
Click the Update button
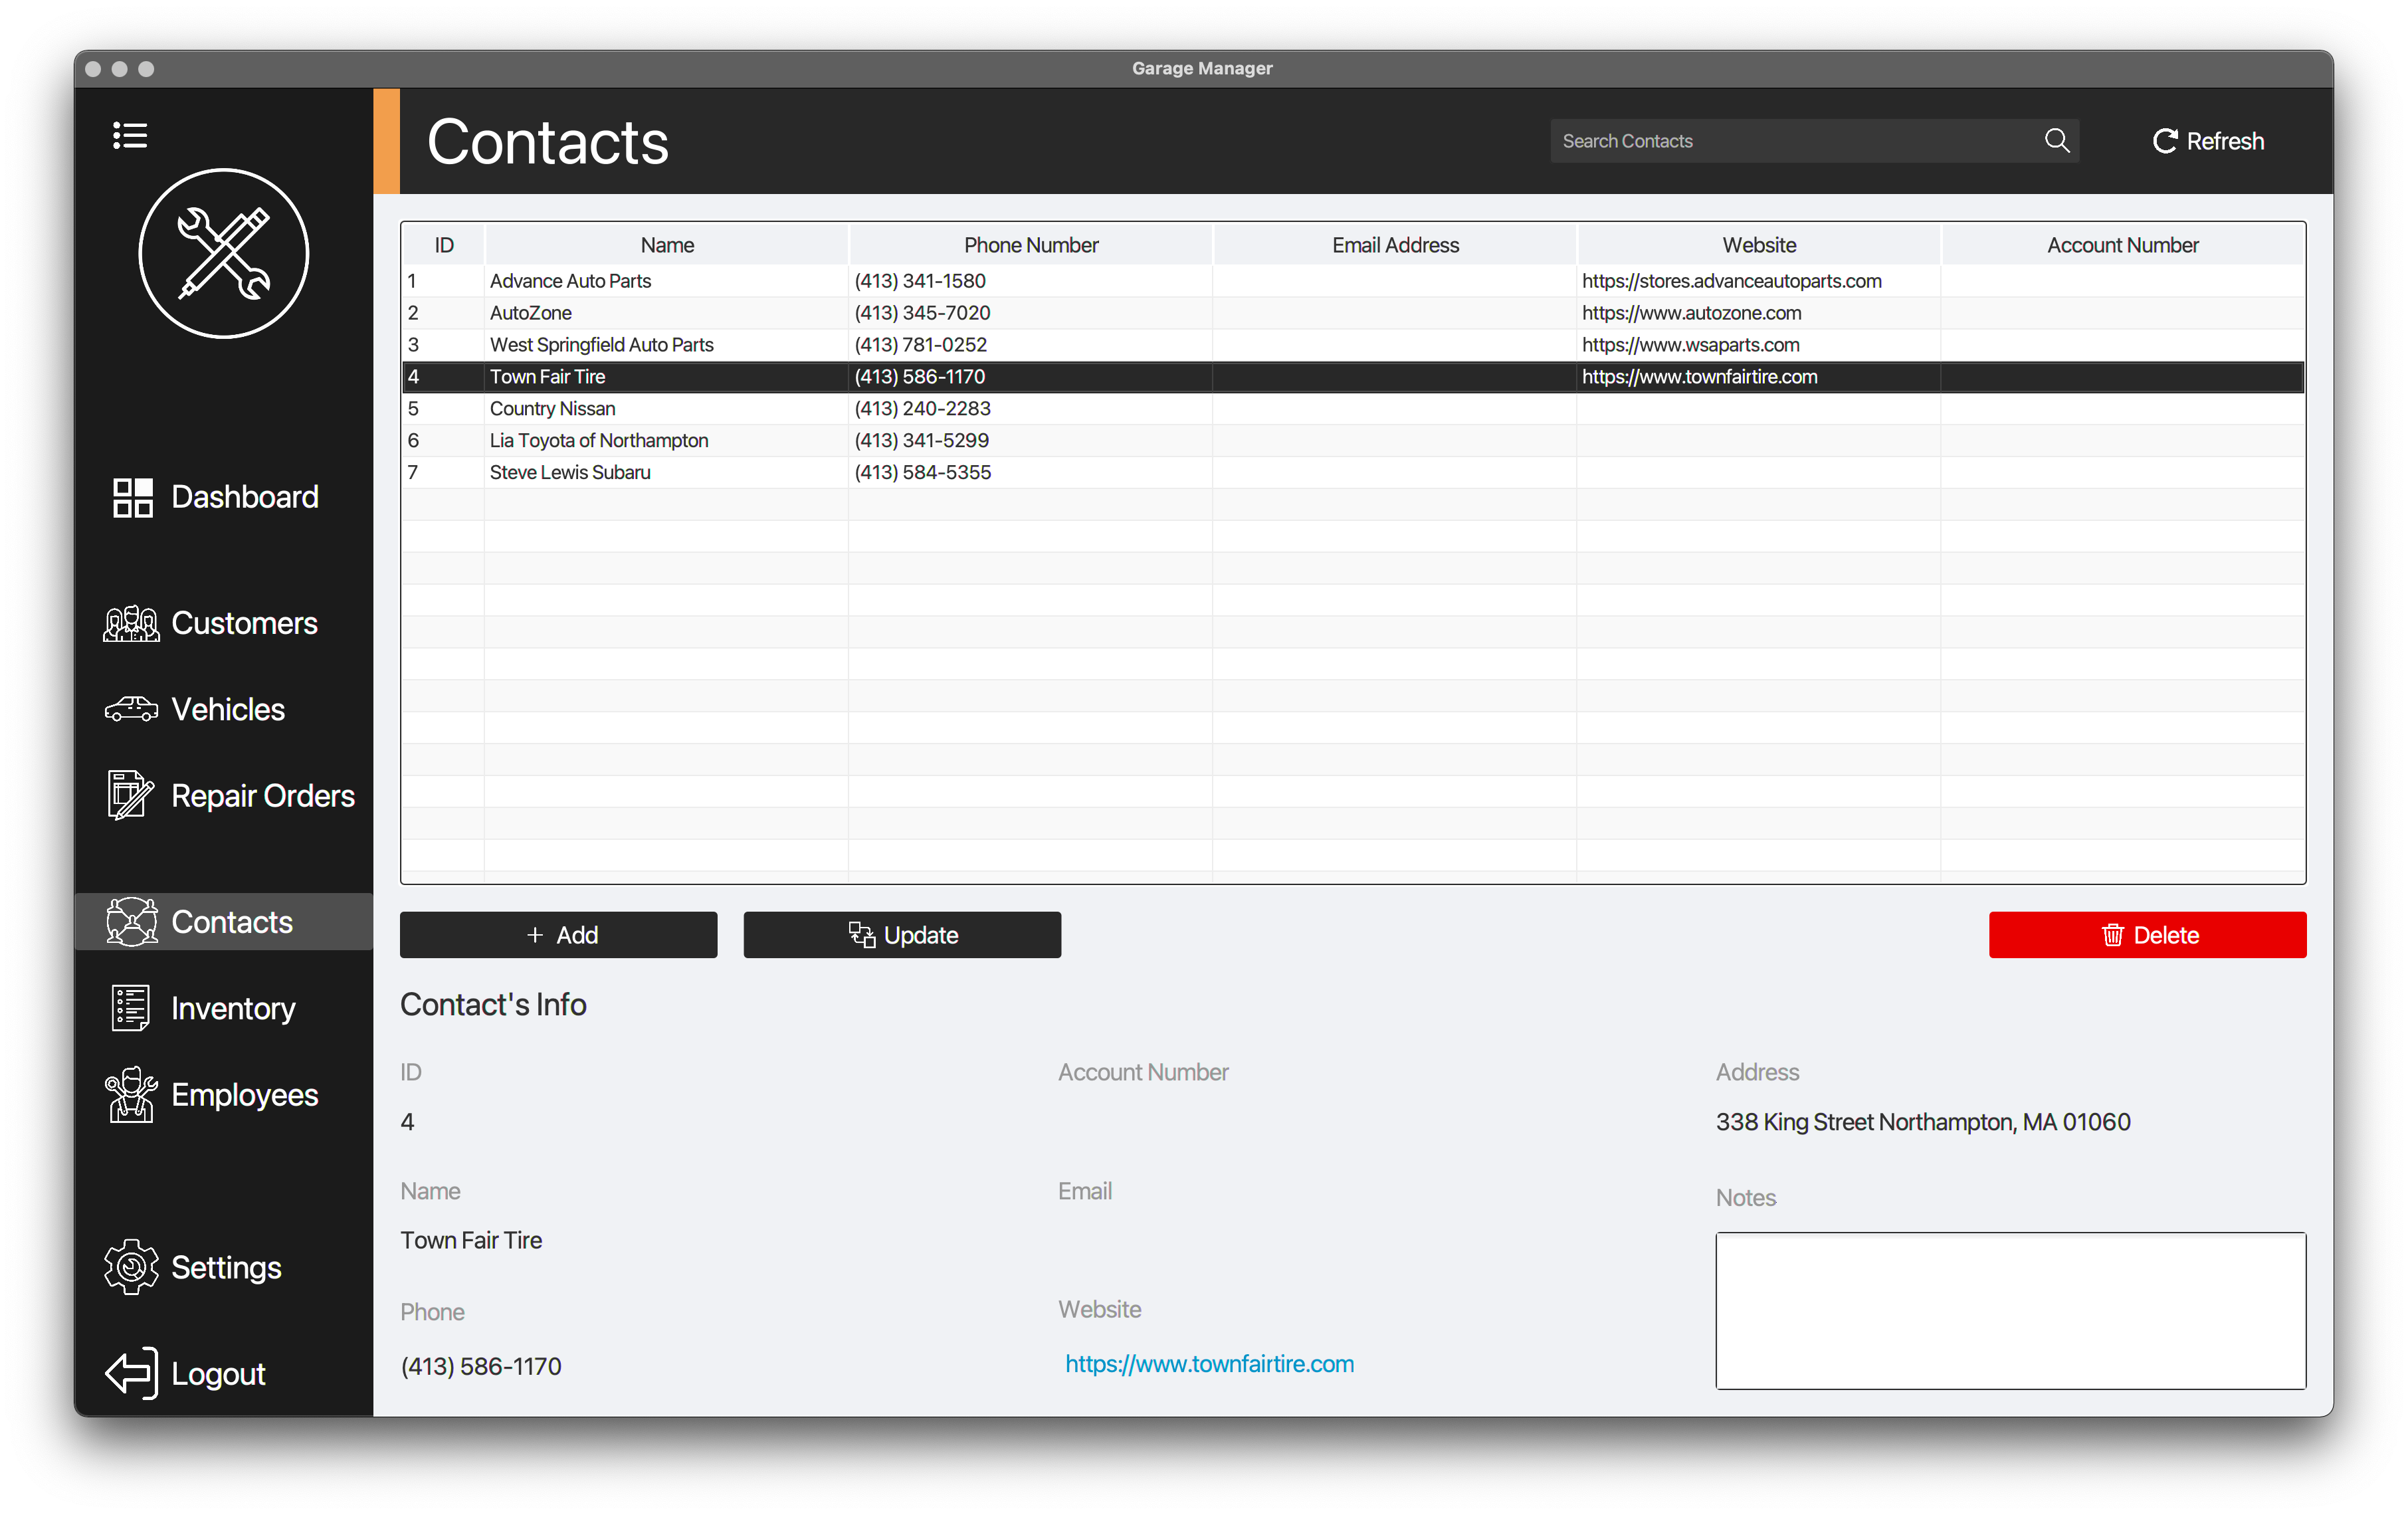902,935
